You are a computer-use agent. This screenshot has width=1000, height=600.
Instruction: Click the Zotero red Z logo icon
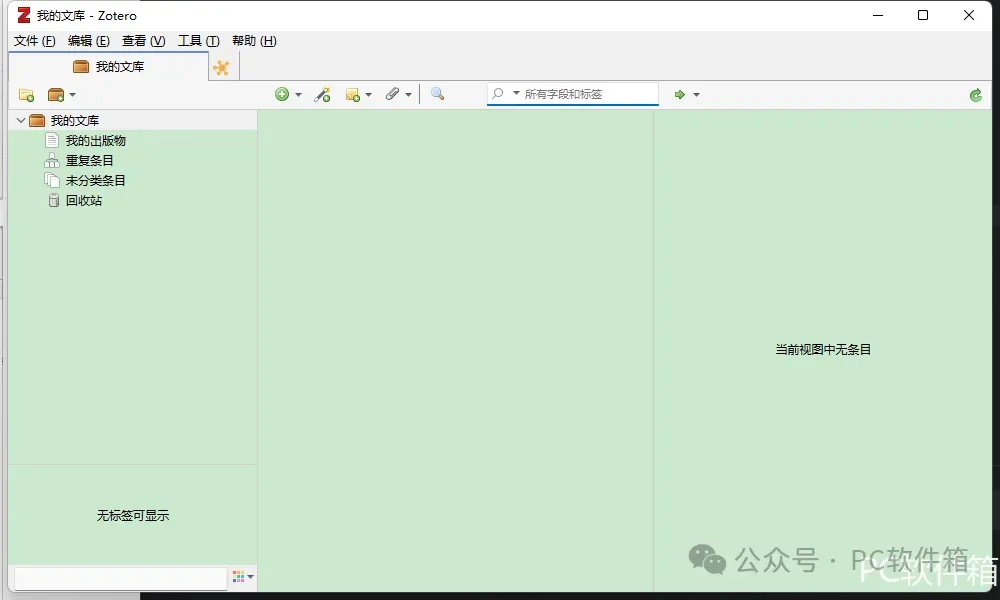click(x=24, y=15)
